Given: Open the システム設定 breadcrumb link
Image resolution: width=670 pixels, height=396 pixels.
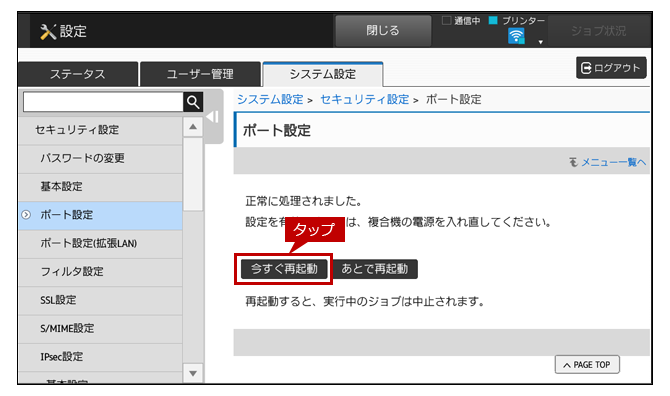Looking at the screenshot, I should click(270, 100).
